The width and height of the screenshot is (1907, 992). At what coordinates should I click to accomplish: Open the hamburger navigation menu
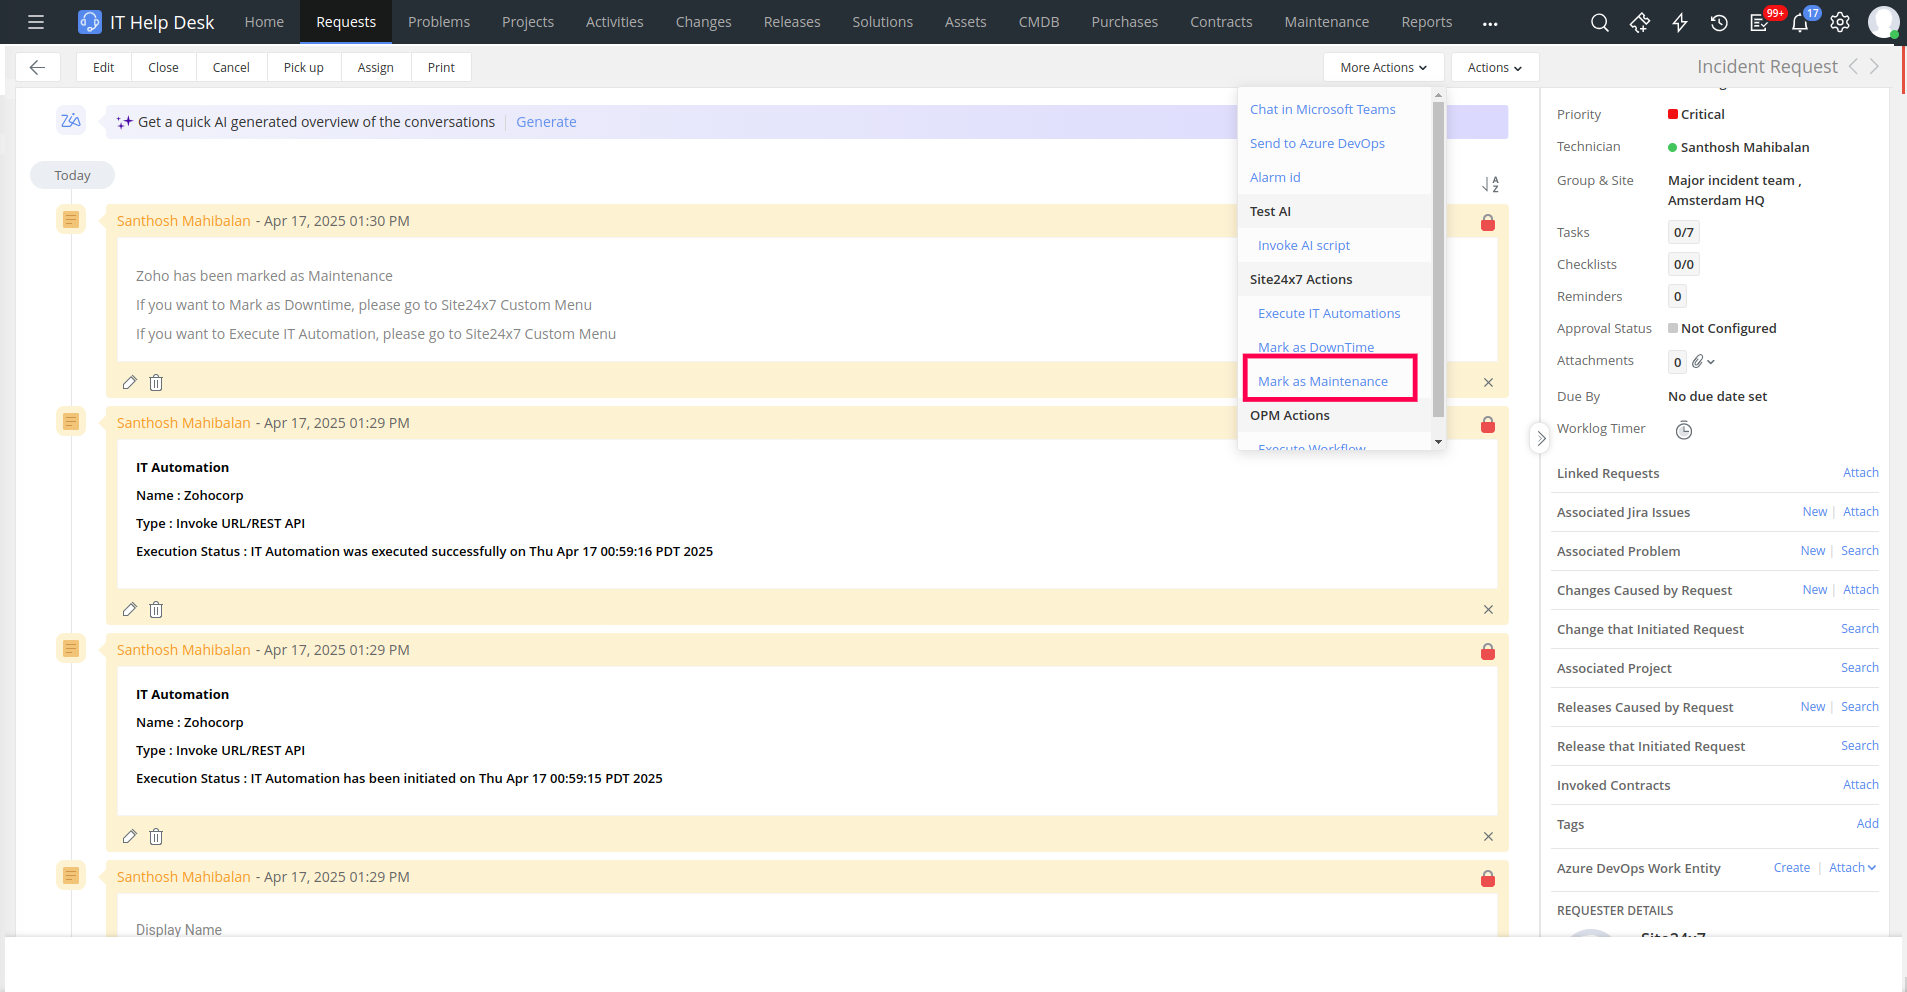[x=36, y=22]
